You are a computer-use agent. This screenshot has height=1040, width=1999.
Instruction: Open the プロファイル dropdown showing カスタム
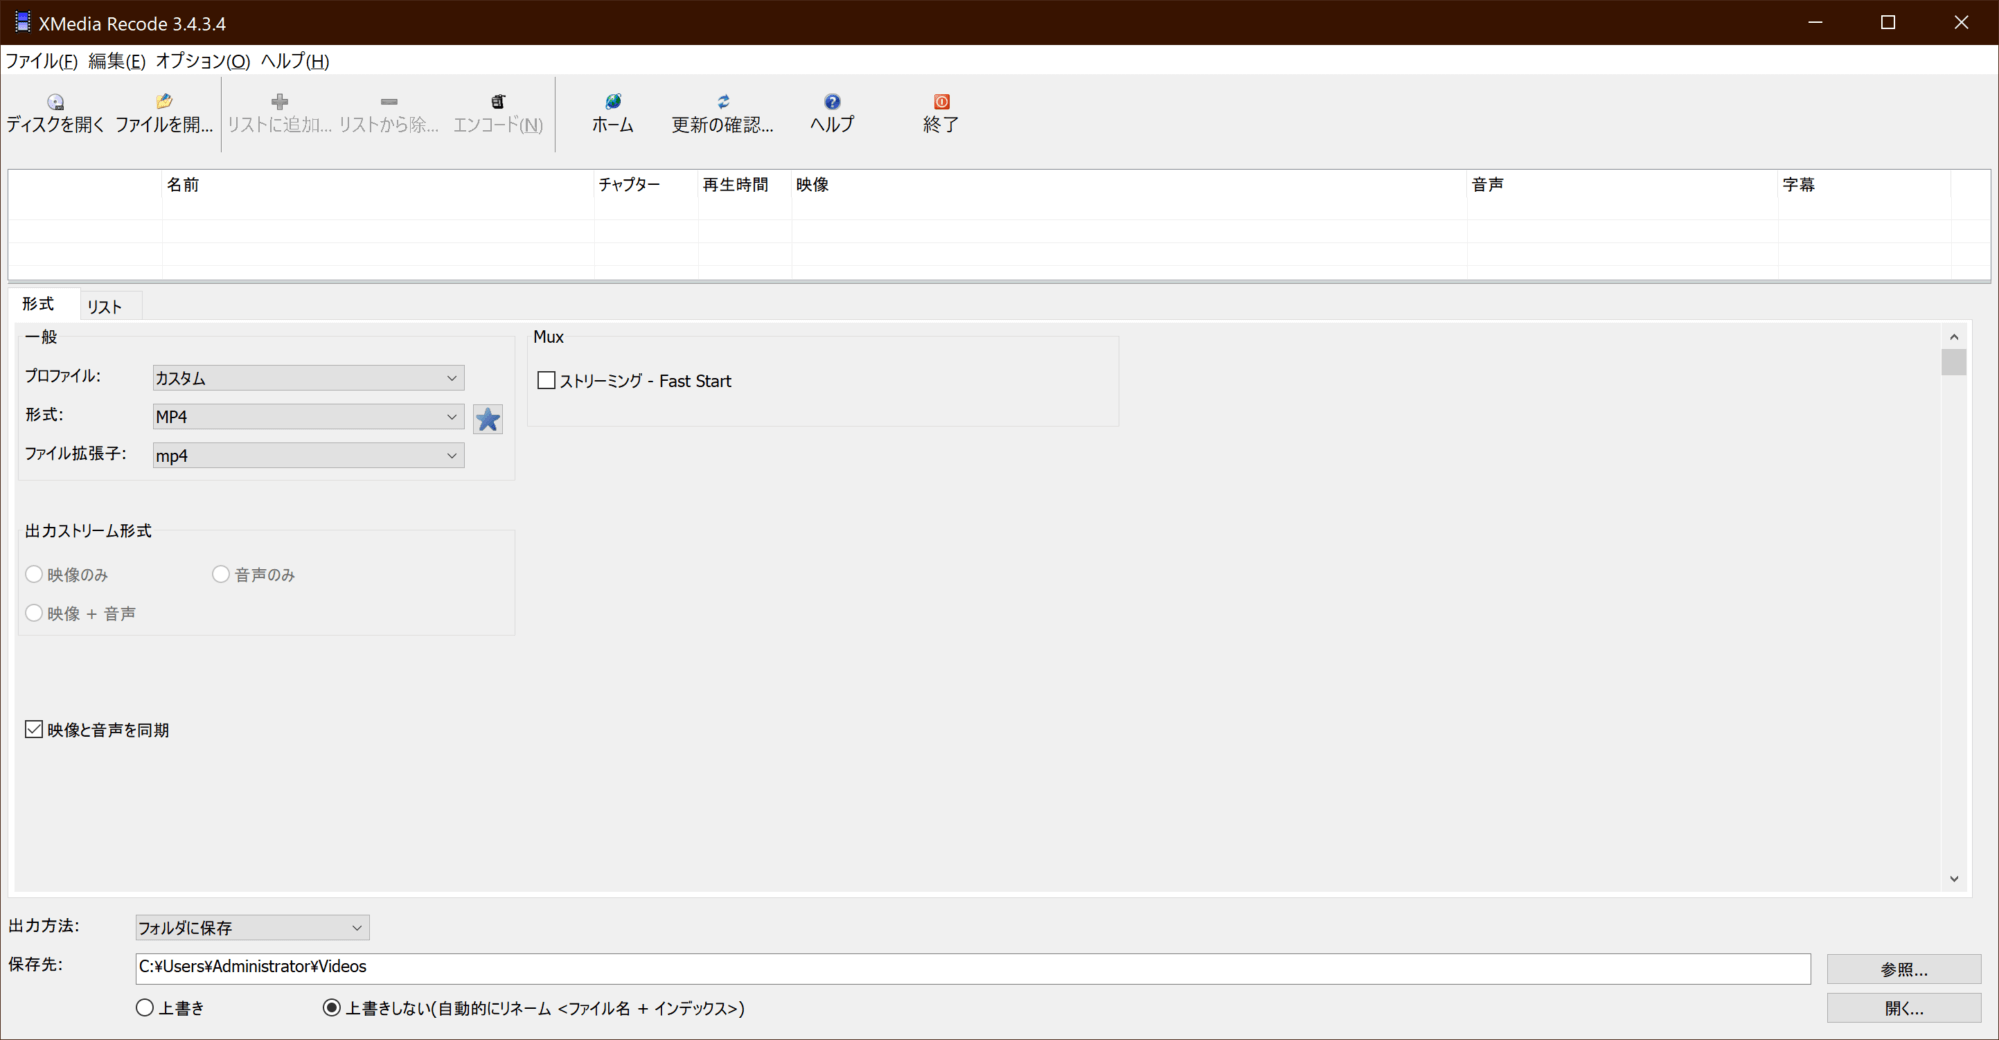coord(308,378)
